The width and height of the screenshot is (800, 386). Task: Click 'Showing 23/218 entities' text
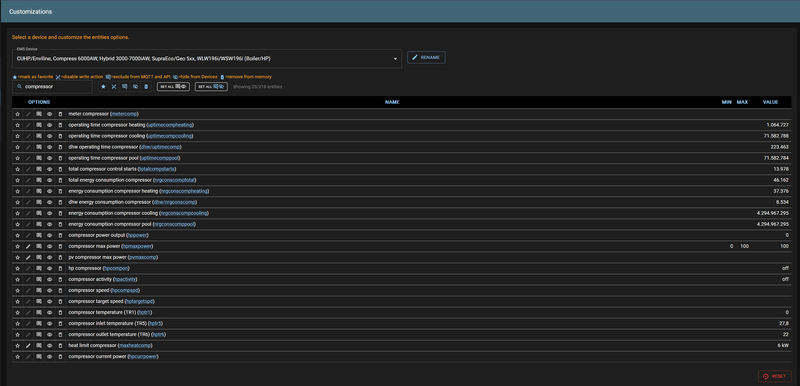click(x=258, y=87)
